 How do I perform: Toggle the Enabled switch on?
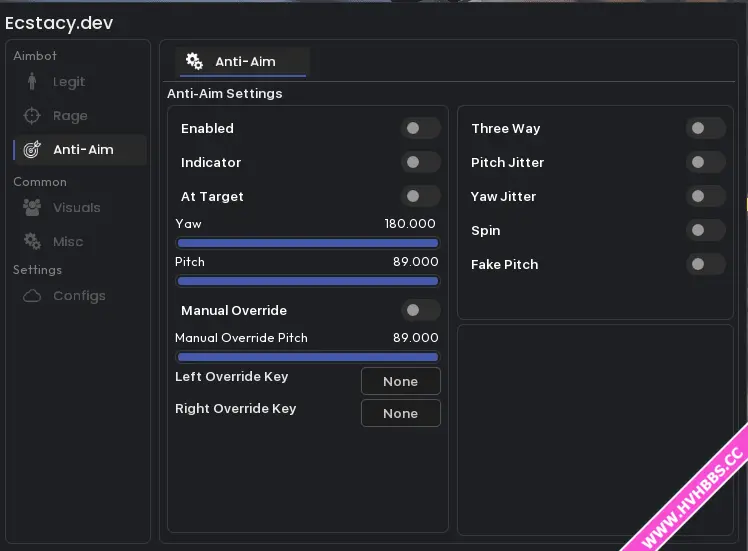420,128
